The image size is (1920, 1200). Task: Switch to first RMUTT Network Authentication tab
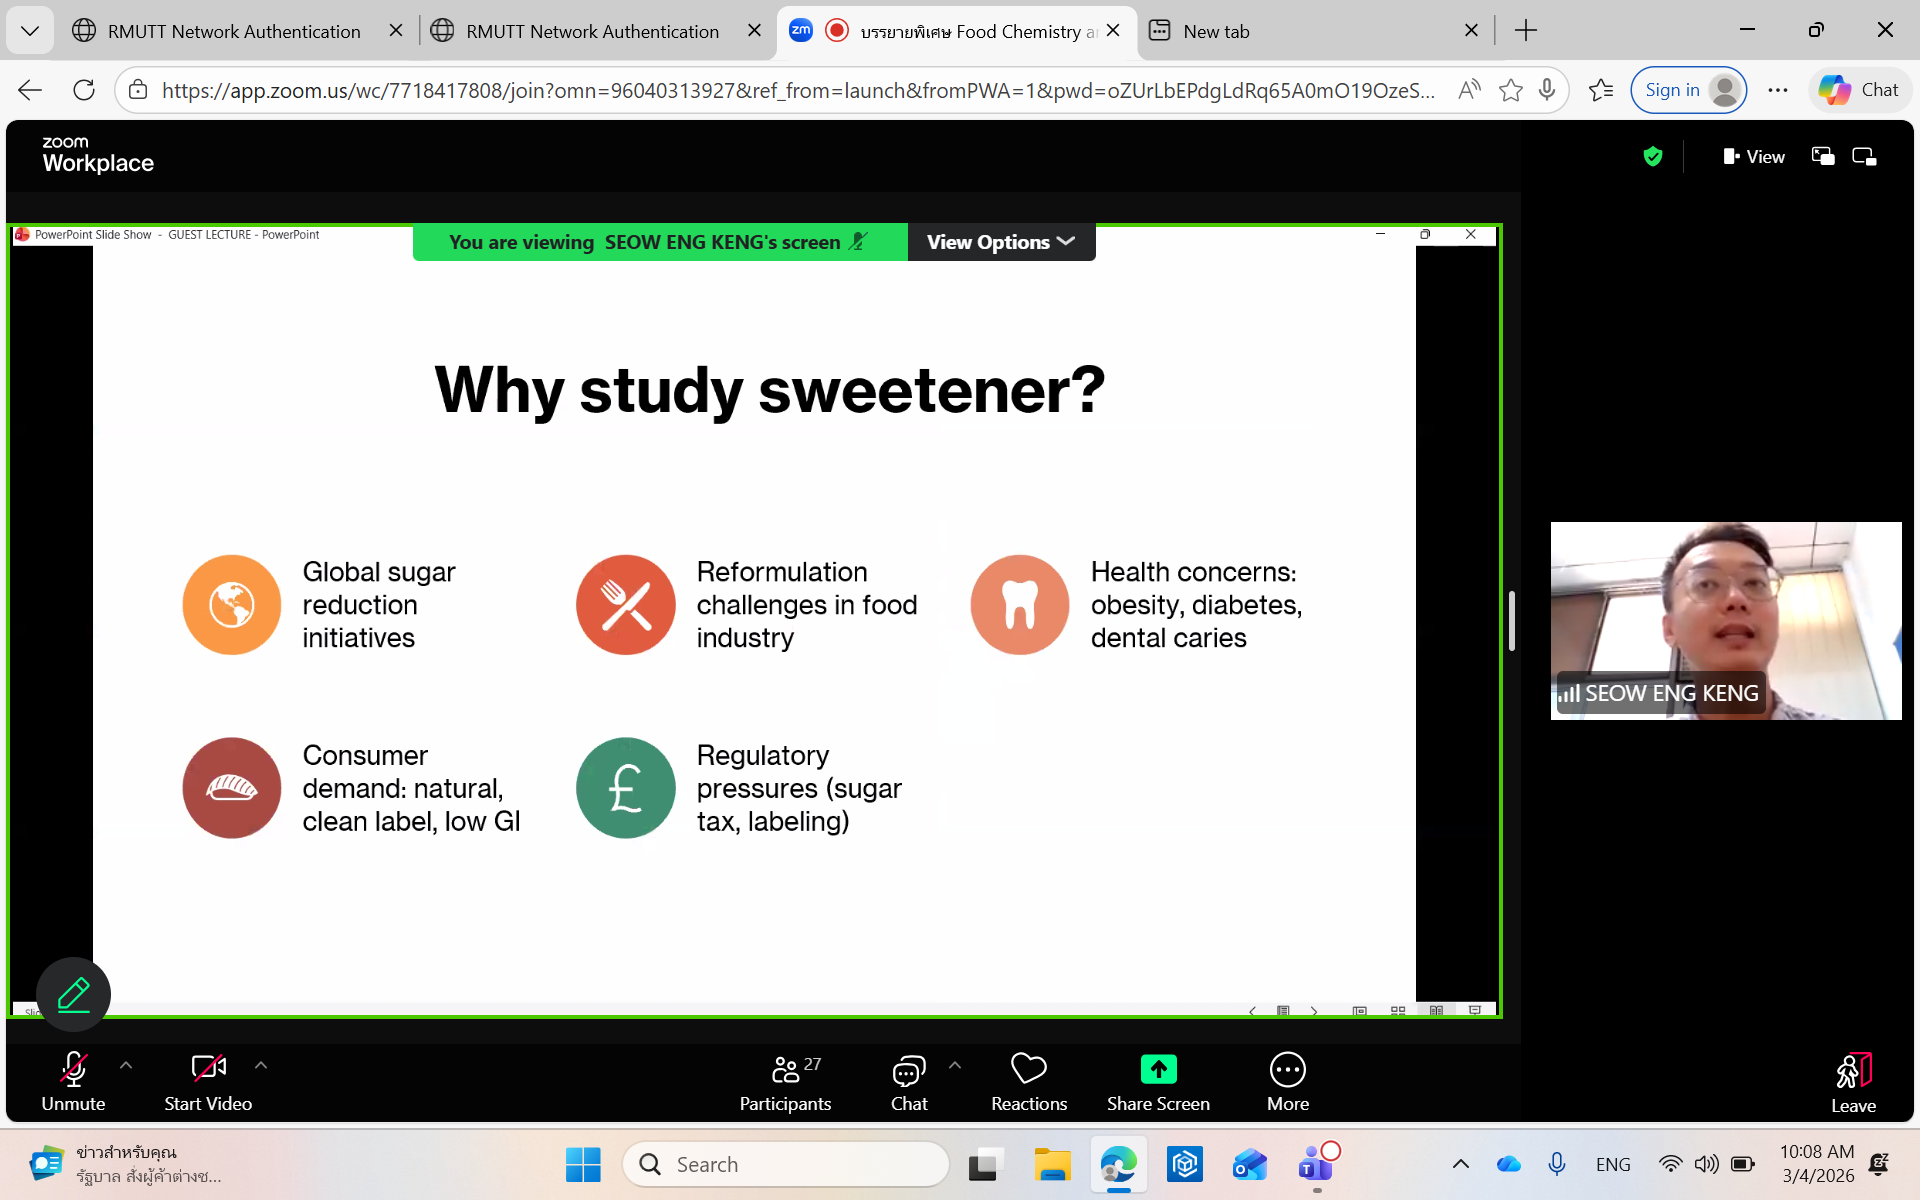(x=233, y=31)
